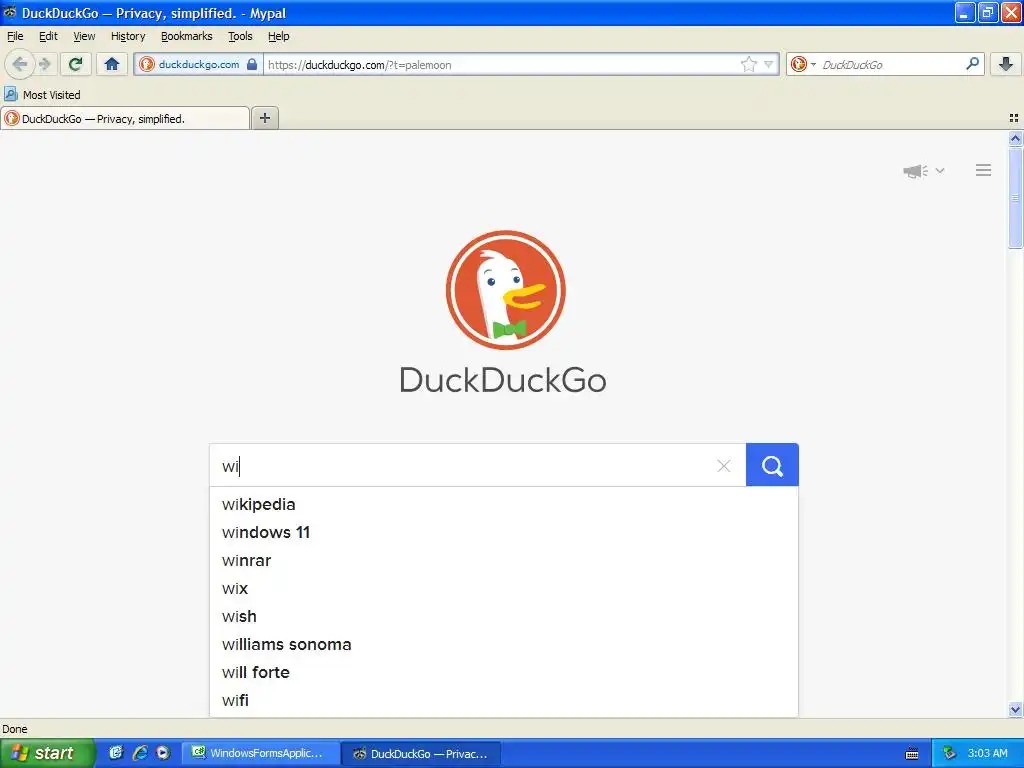
Task: Bookmark this page with the star icon
Action: 748,64
